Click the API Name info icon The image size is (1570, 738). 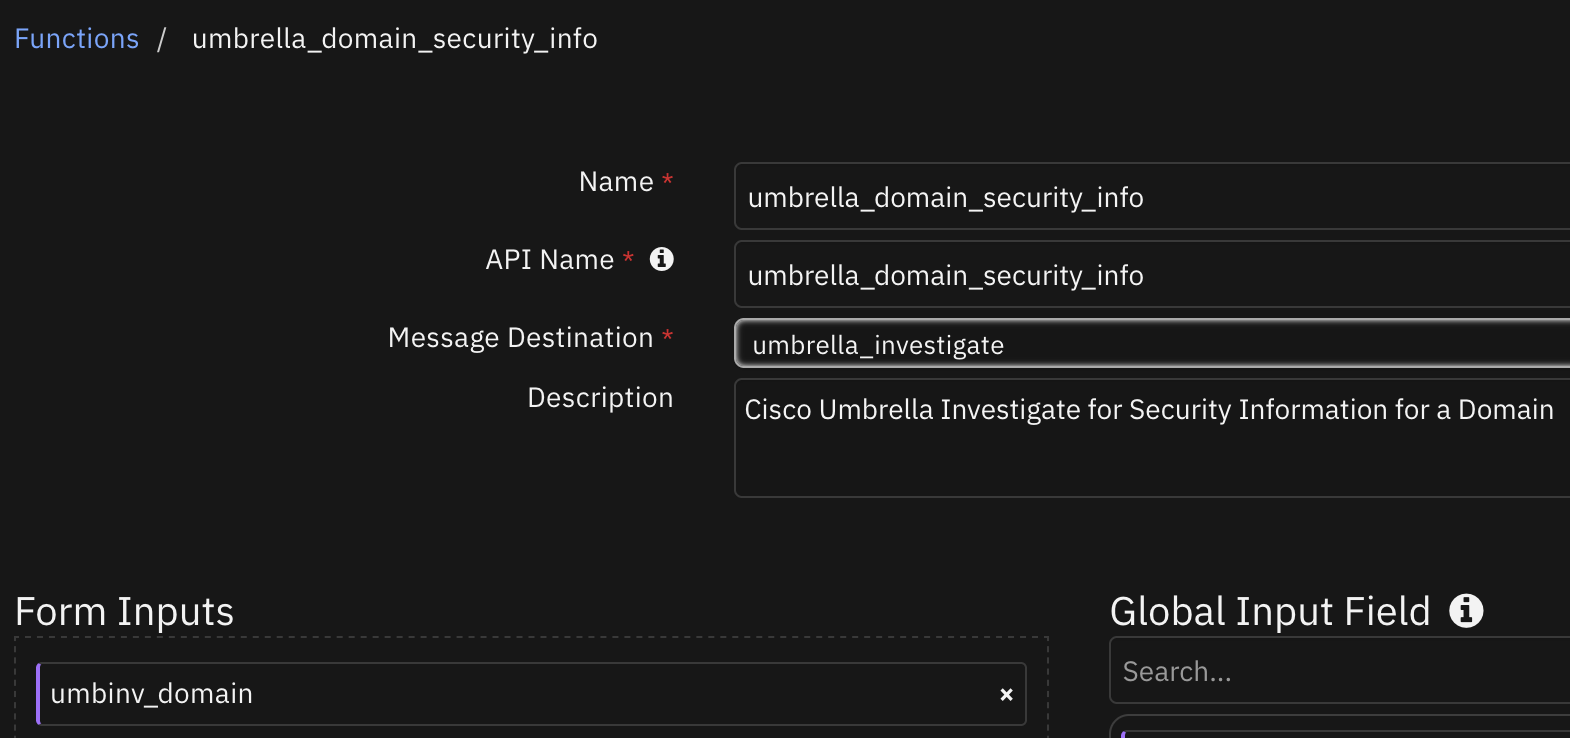[x=662, y=259]
